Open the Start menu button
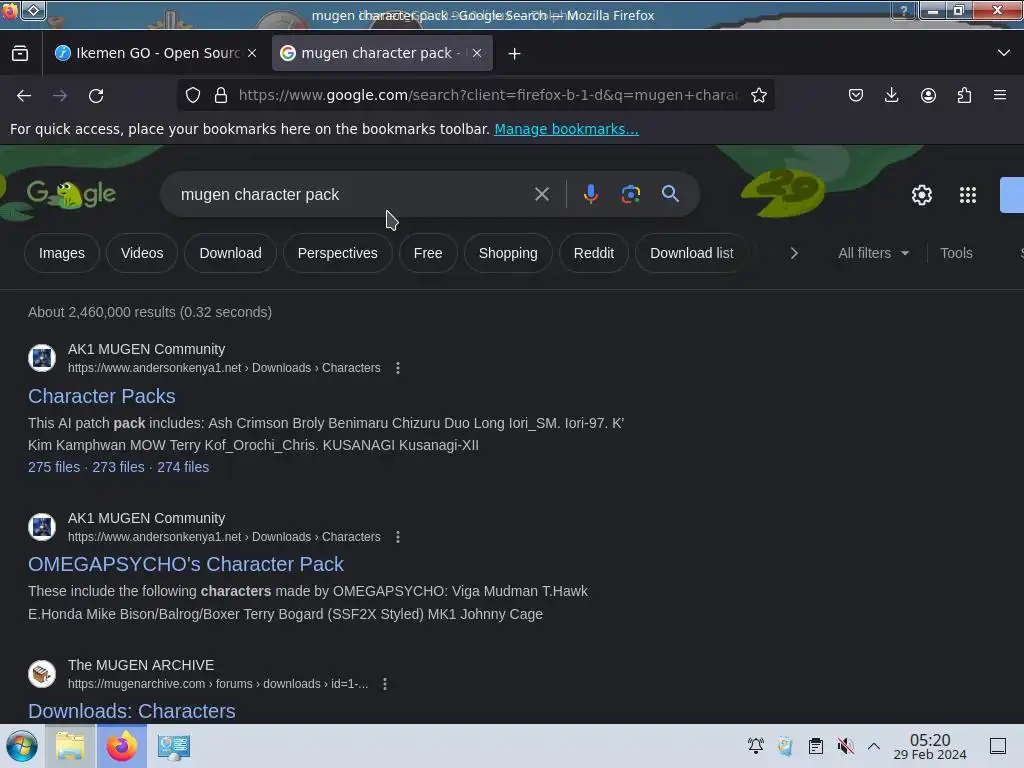The image size is (1024, 768). 22,746
